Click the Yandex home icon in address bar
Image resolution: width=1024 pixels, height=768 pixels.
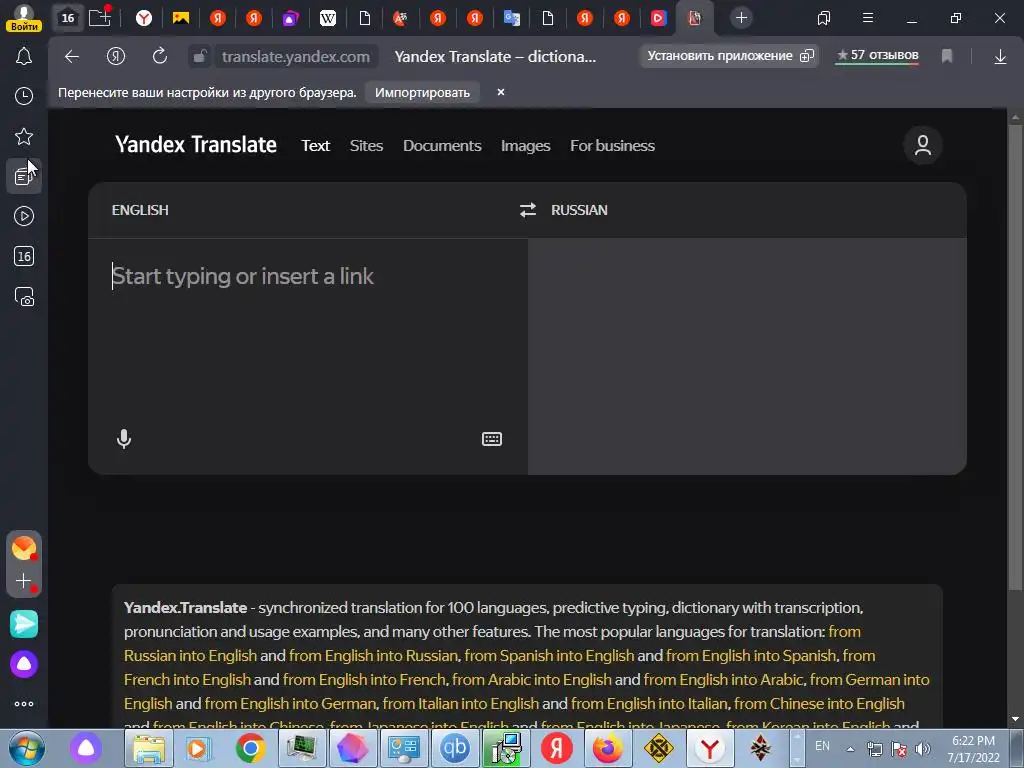116,56
